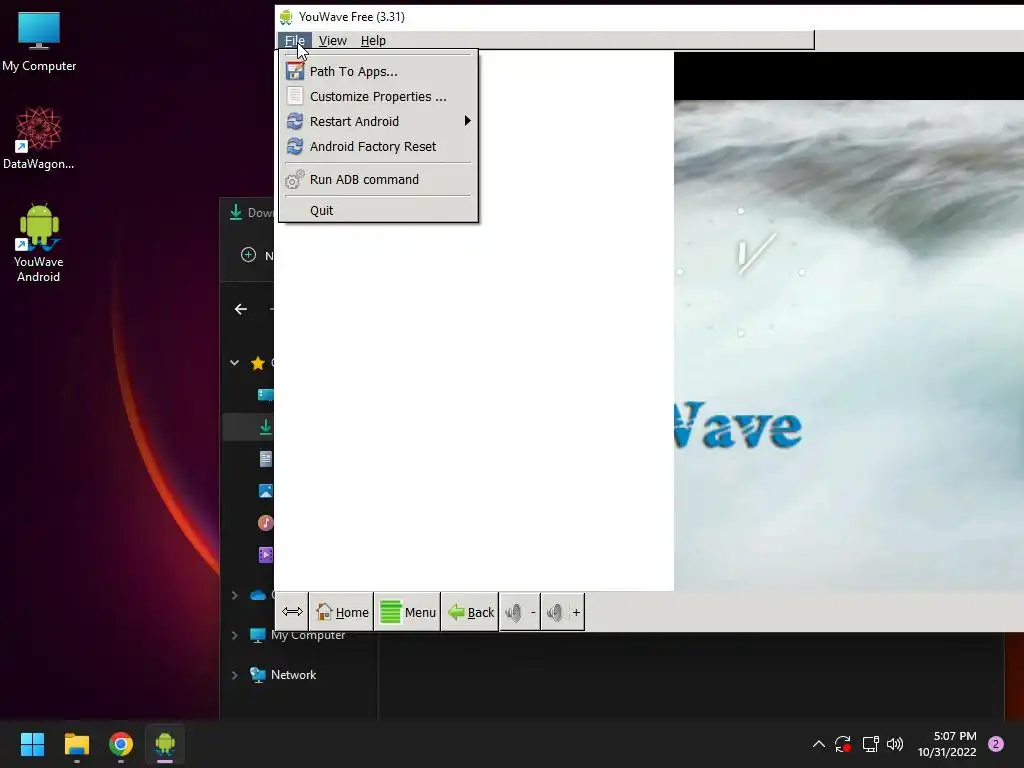Click the Back button in YouWave toolbar

point(470,612)
